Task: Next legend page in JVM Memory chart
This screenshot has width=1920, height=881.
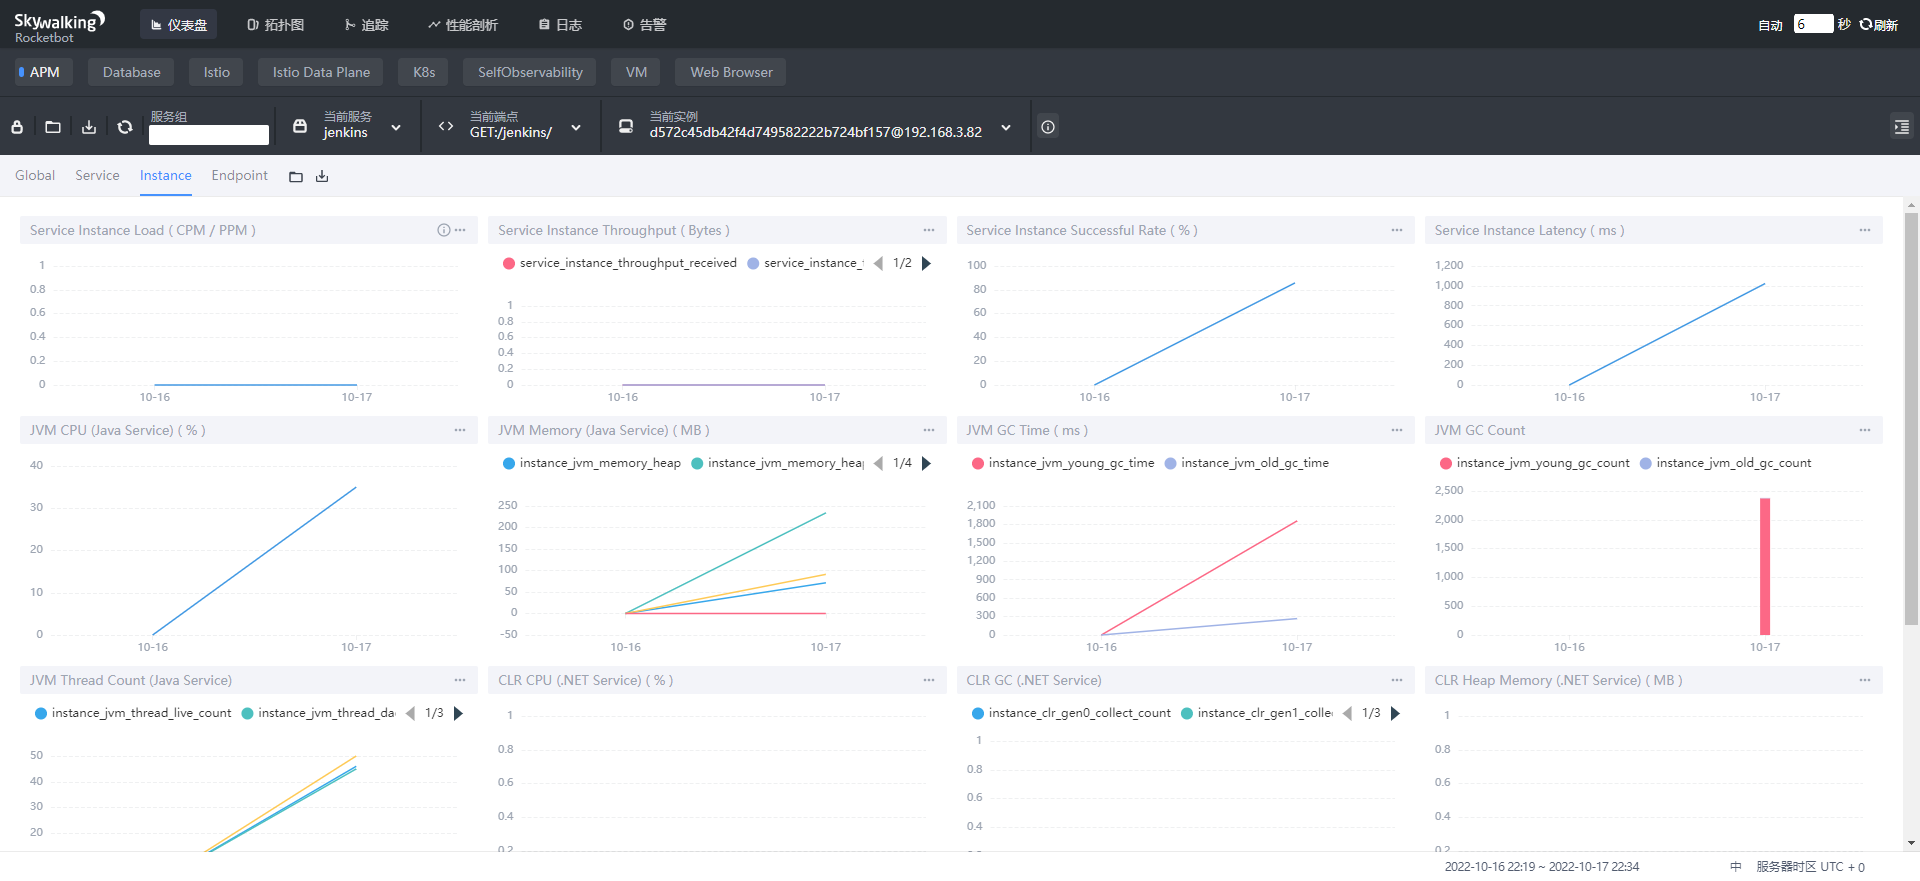Action: (926, 463)
